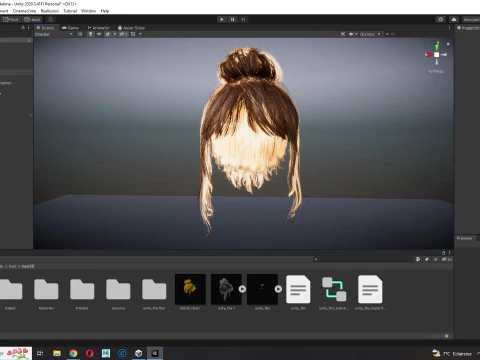This screenshot has height=360, width=480.
Task: Open the Help menu
Action: tap(105, 11)
